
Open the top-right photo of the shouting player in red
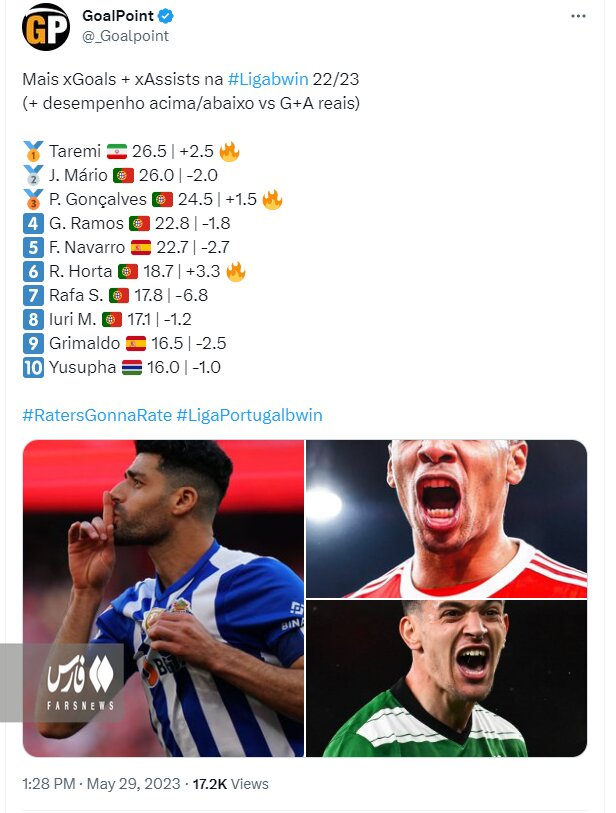446,518
